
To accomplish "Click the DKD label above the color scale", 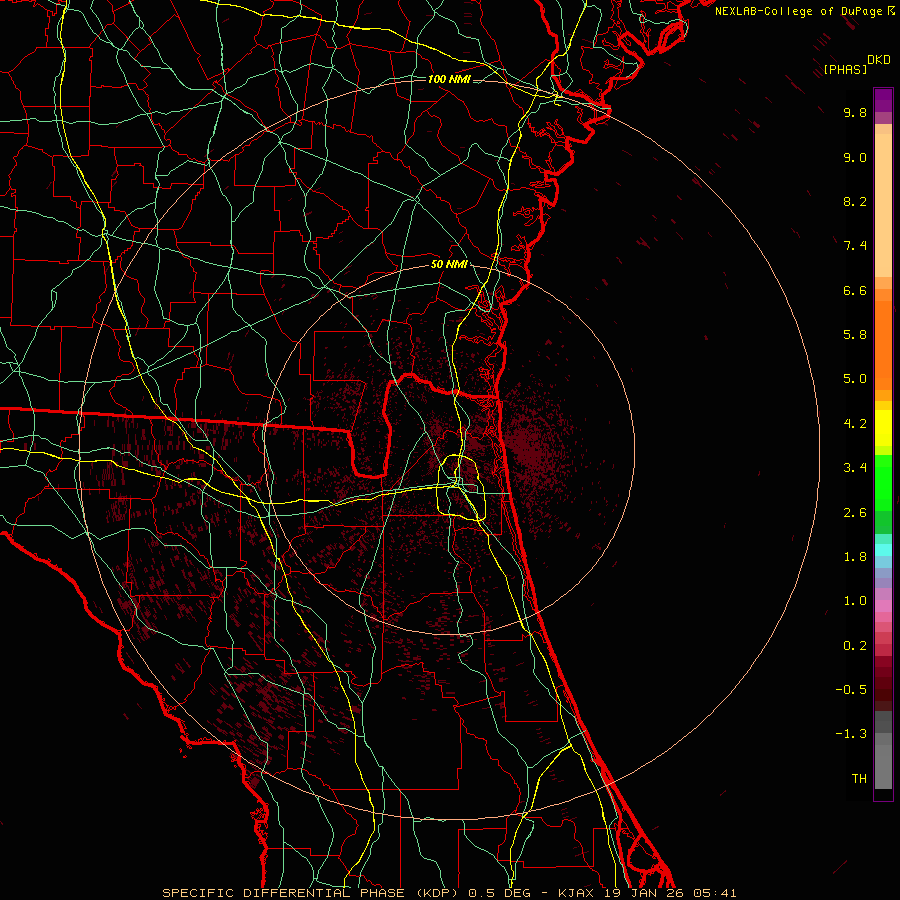I will click(879, 60).
